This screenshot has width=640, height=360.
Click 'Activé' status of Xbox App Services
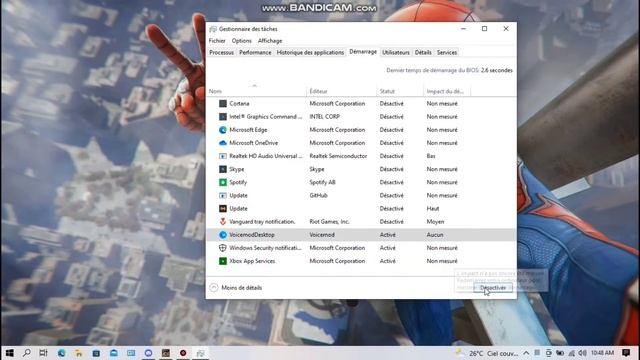(x=388, y=261)
